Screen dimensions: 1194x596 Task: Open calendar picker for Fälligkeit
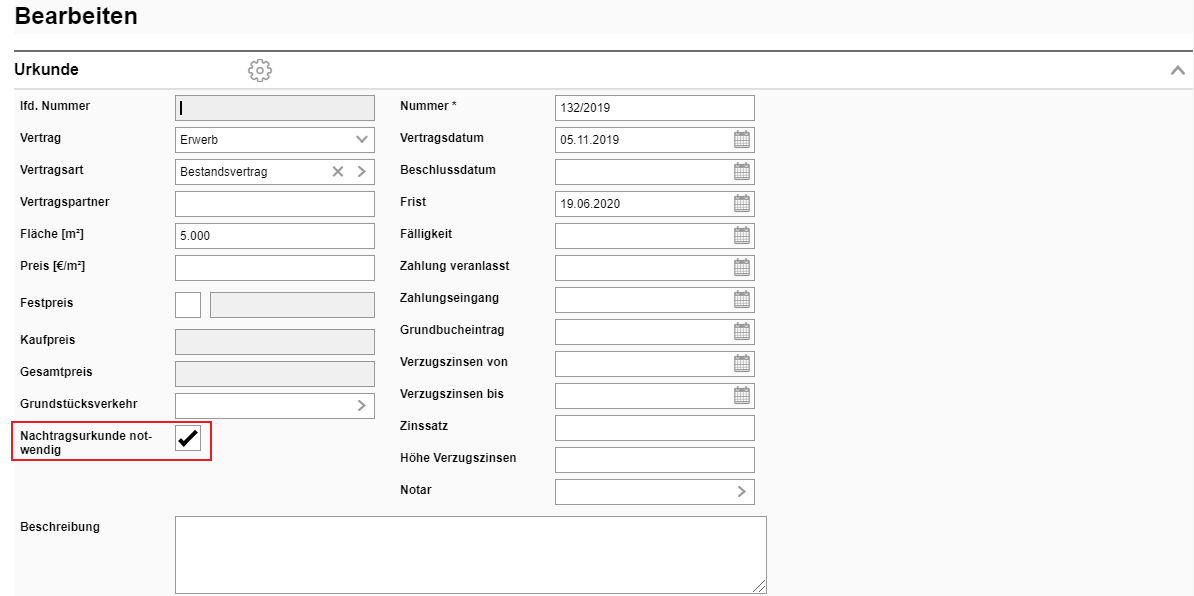click(x=742, y=236)
